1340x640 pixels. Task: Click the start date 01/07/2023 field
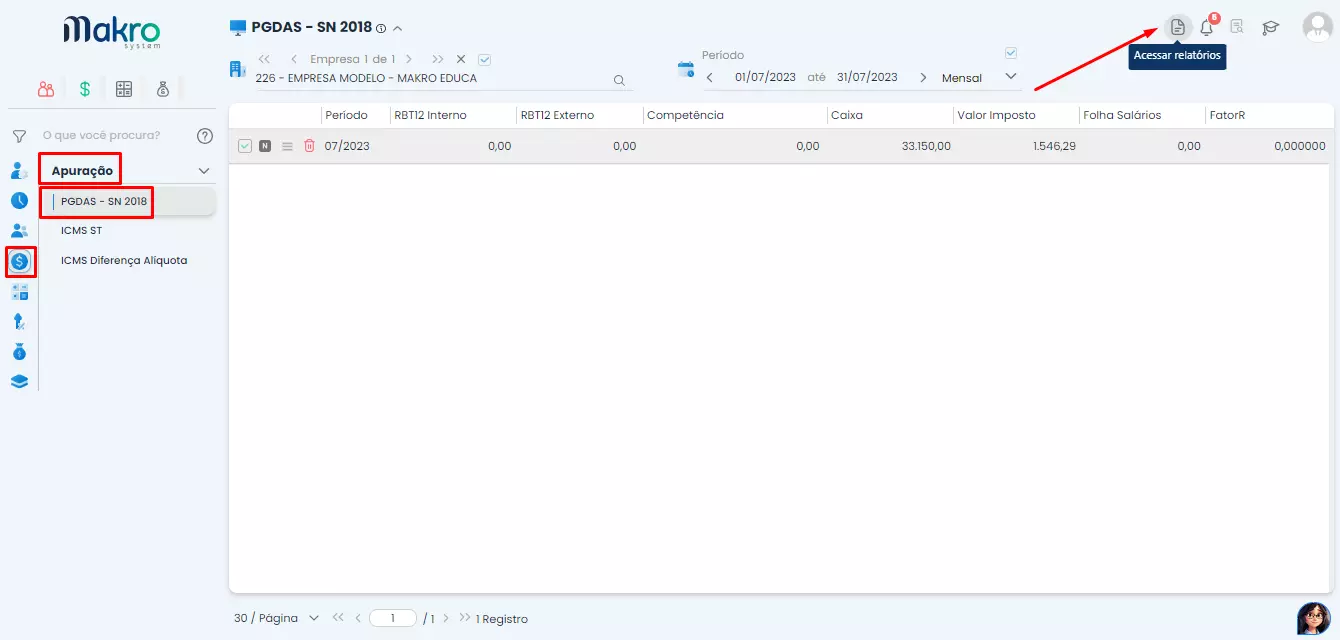765,77
